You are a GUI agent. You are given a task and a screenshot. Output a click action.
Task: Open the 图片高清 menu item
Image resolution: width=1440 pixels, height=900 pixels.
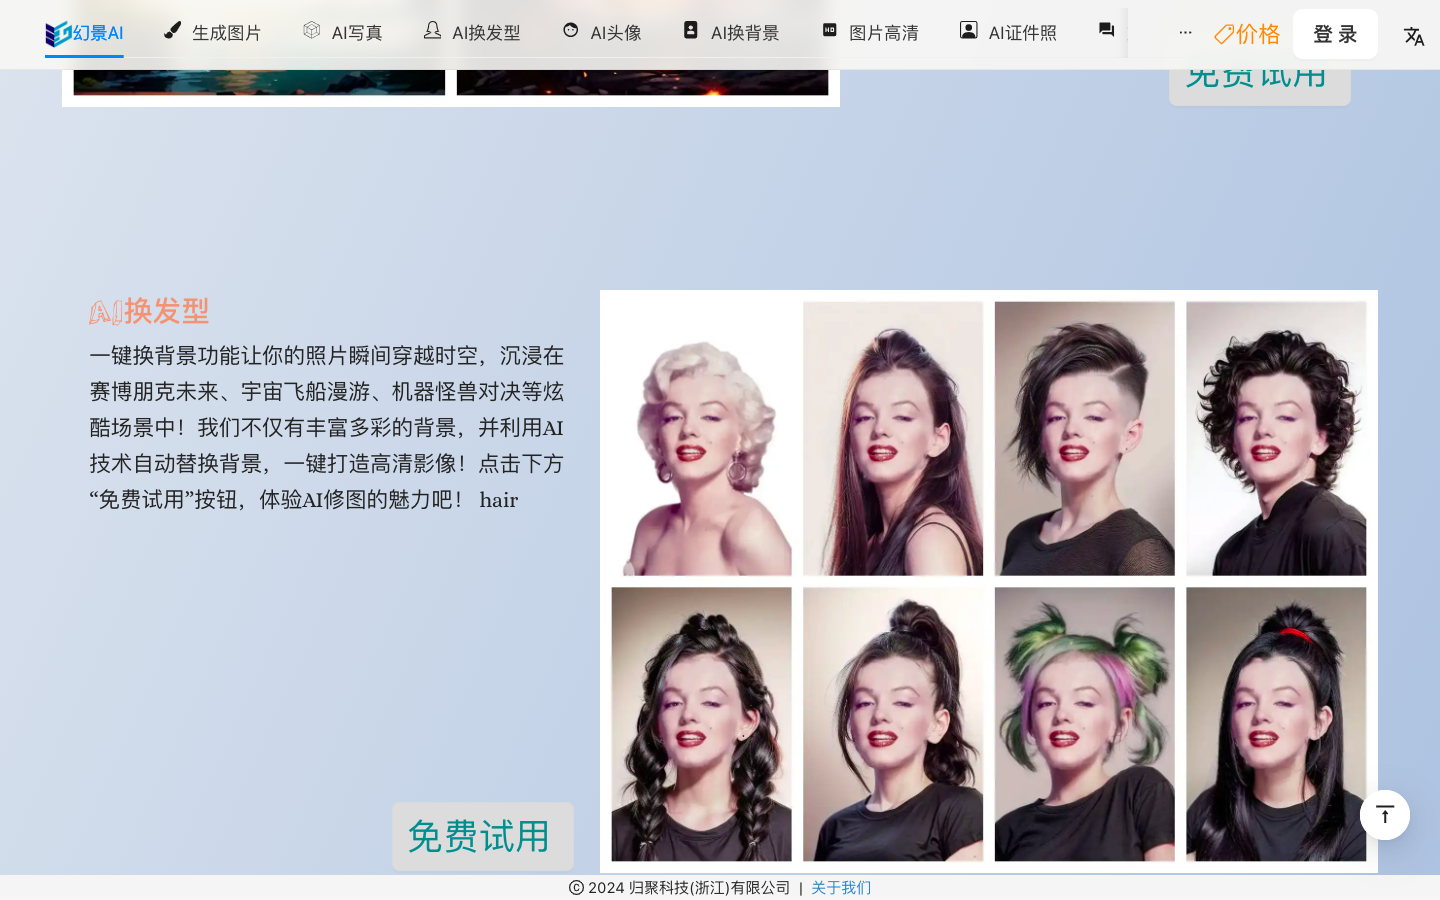coord(870,33)
